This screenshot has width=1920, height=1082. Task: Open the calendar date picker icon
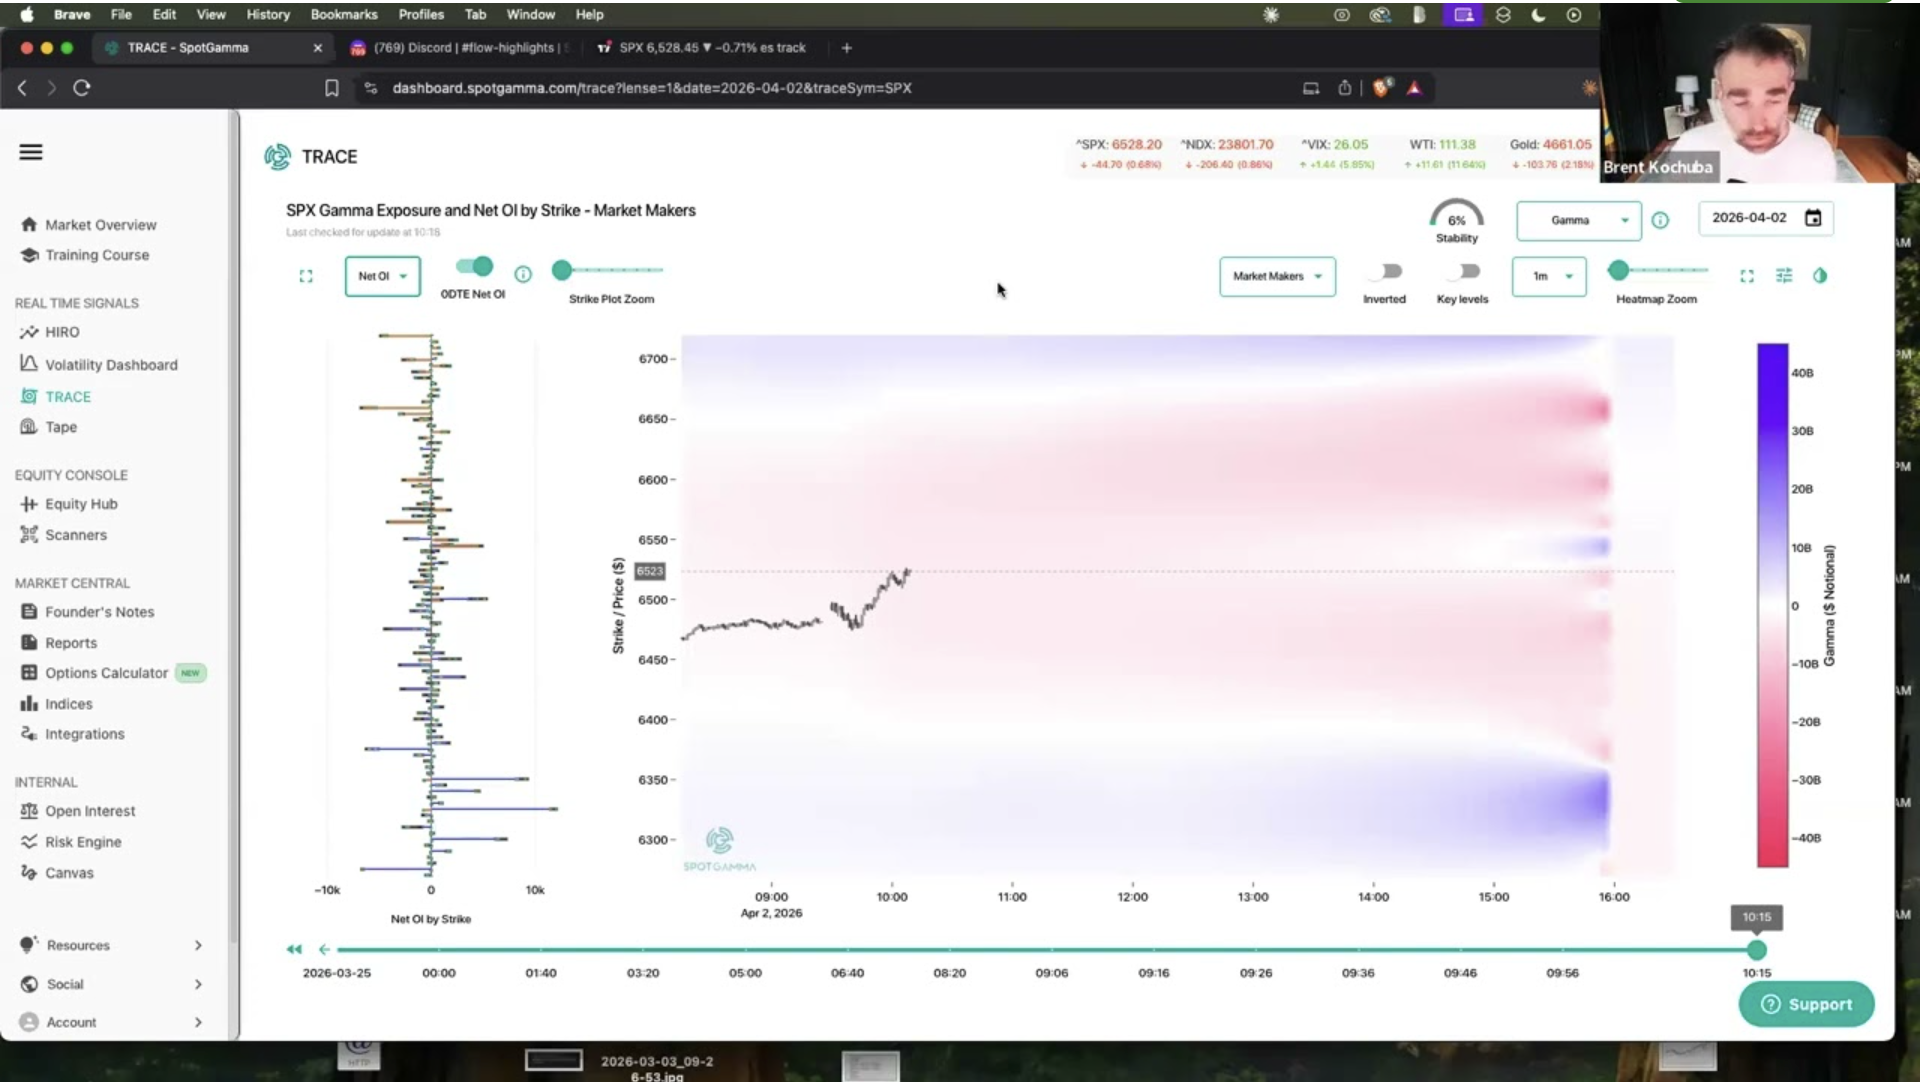click(x=1813, y=218)
